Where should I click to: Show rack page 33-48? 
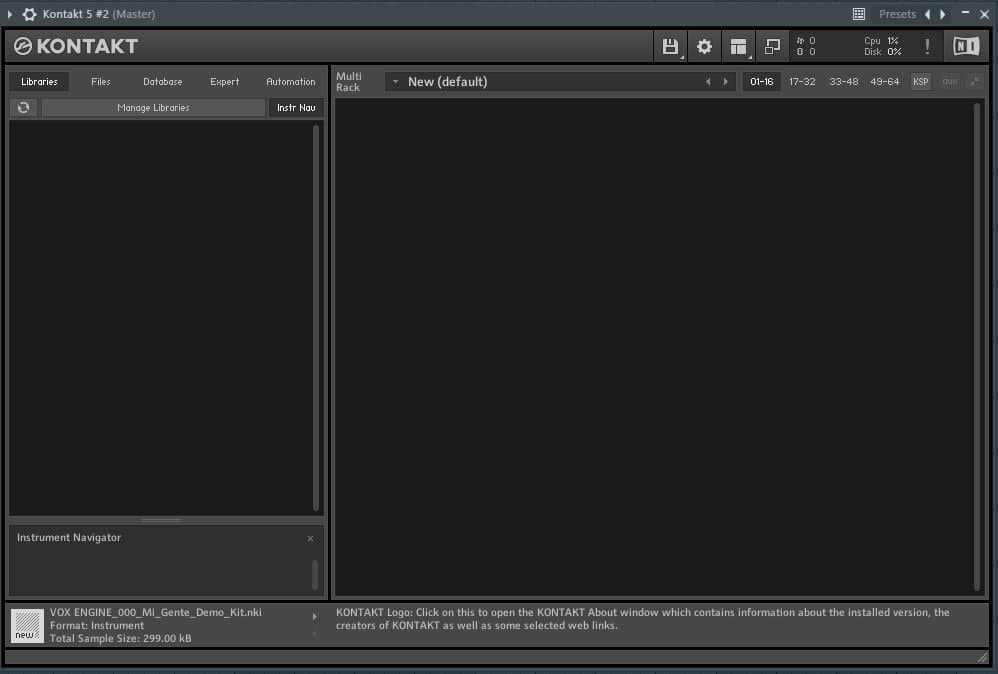pyautogui.click(x=843, y=81)
